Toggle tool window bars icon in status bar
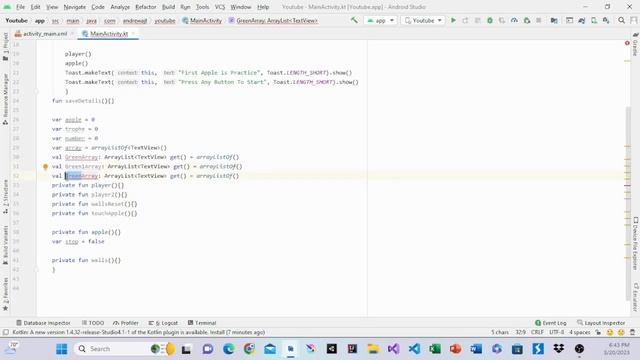This screenshot has width=640, height=360. (6, 332)
